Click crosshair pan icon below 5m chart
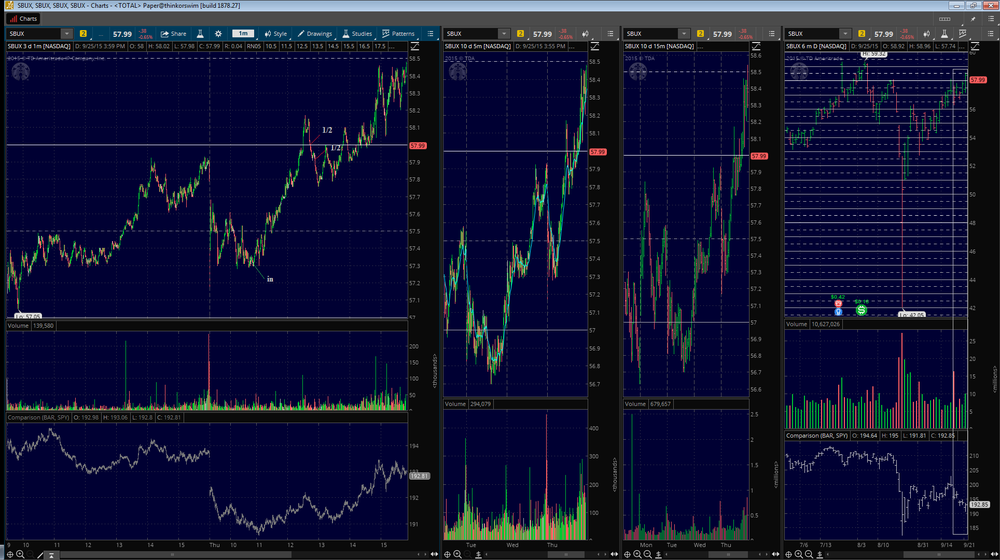Screen dimensions: 1000x560 coord(447,555)
